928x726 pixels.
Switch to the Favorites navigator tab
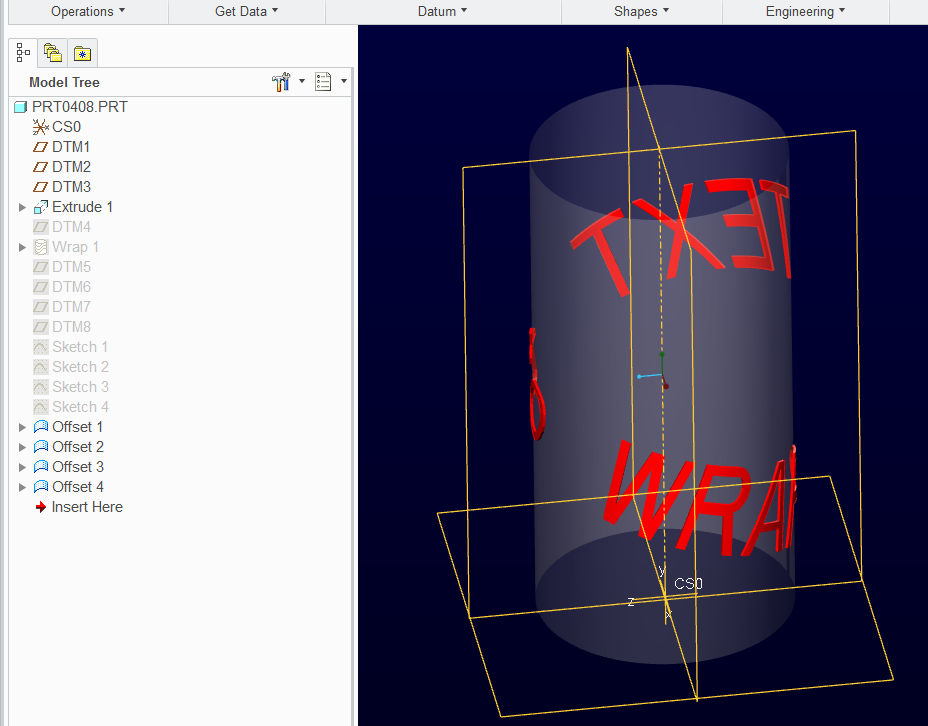[x=82, y=53]
